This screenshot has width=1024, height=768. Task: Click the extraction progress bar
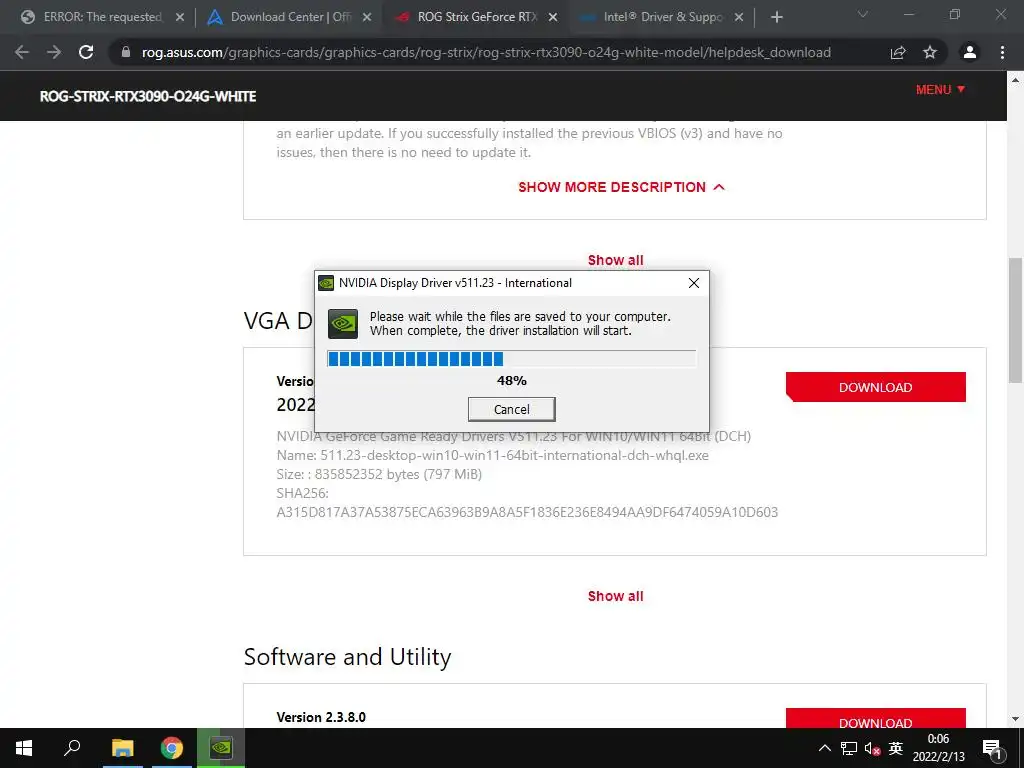pos(511,359)
